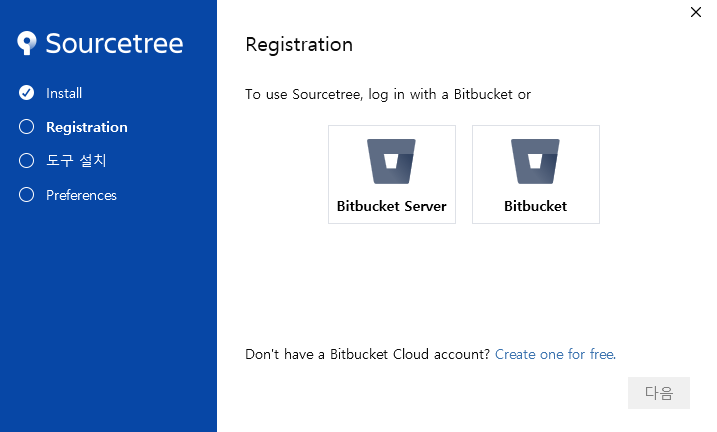Select the Preferences step circle

click(x=27, y=195)
